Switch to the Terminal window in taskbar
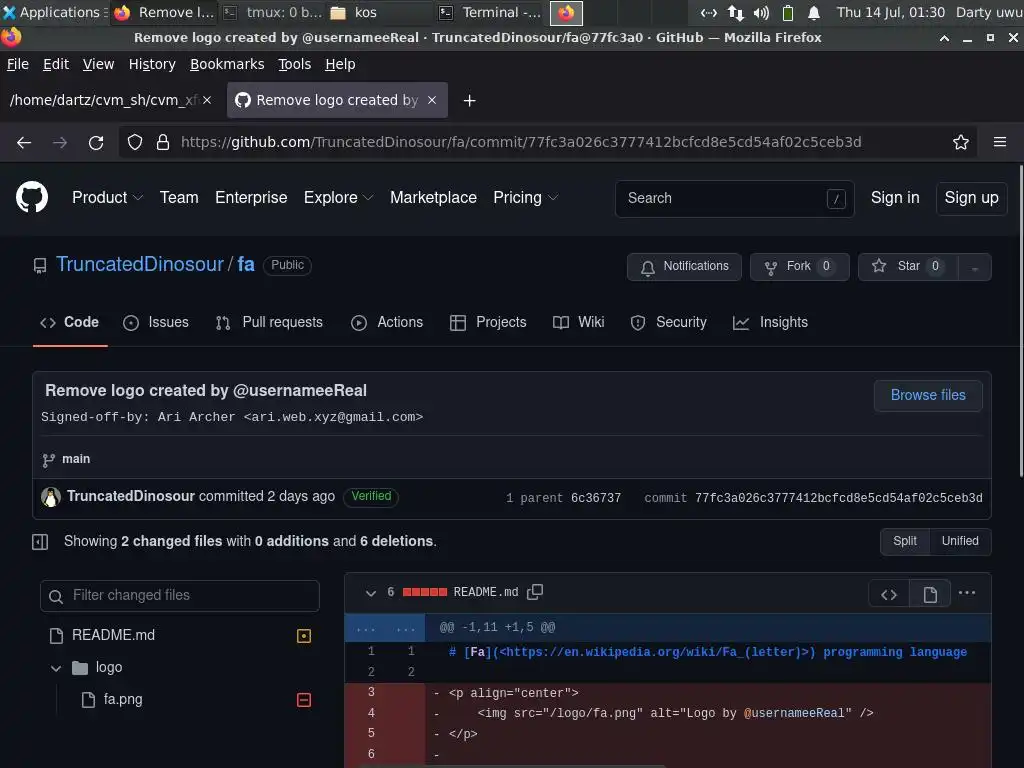Image resolution: width=1024 pixels, height=768 pixels. (490, 12)
